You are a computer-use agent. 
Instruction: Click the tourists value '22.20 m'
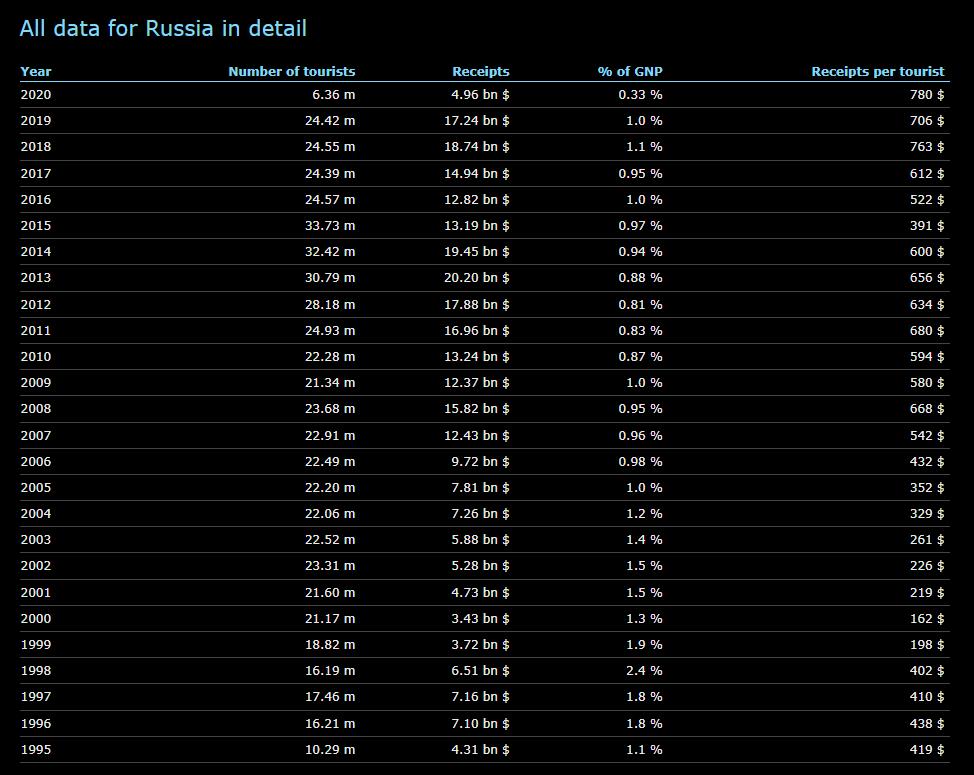(x=330, y=487)
